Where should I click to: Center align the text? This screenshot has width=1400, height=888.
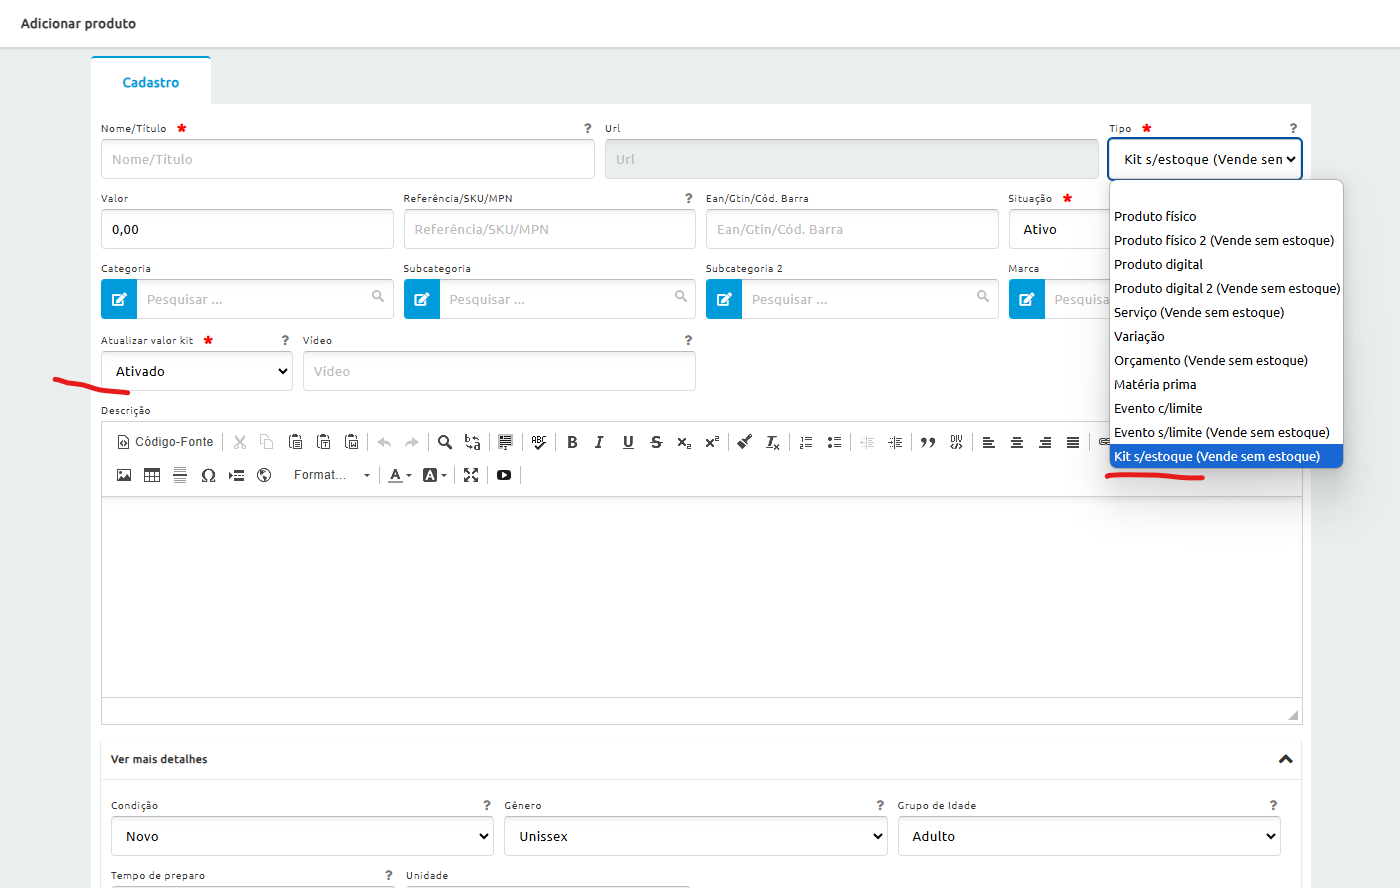(x=1017, y=442)
